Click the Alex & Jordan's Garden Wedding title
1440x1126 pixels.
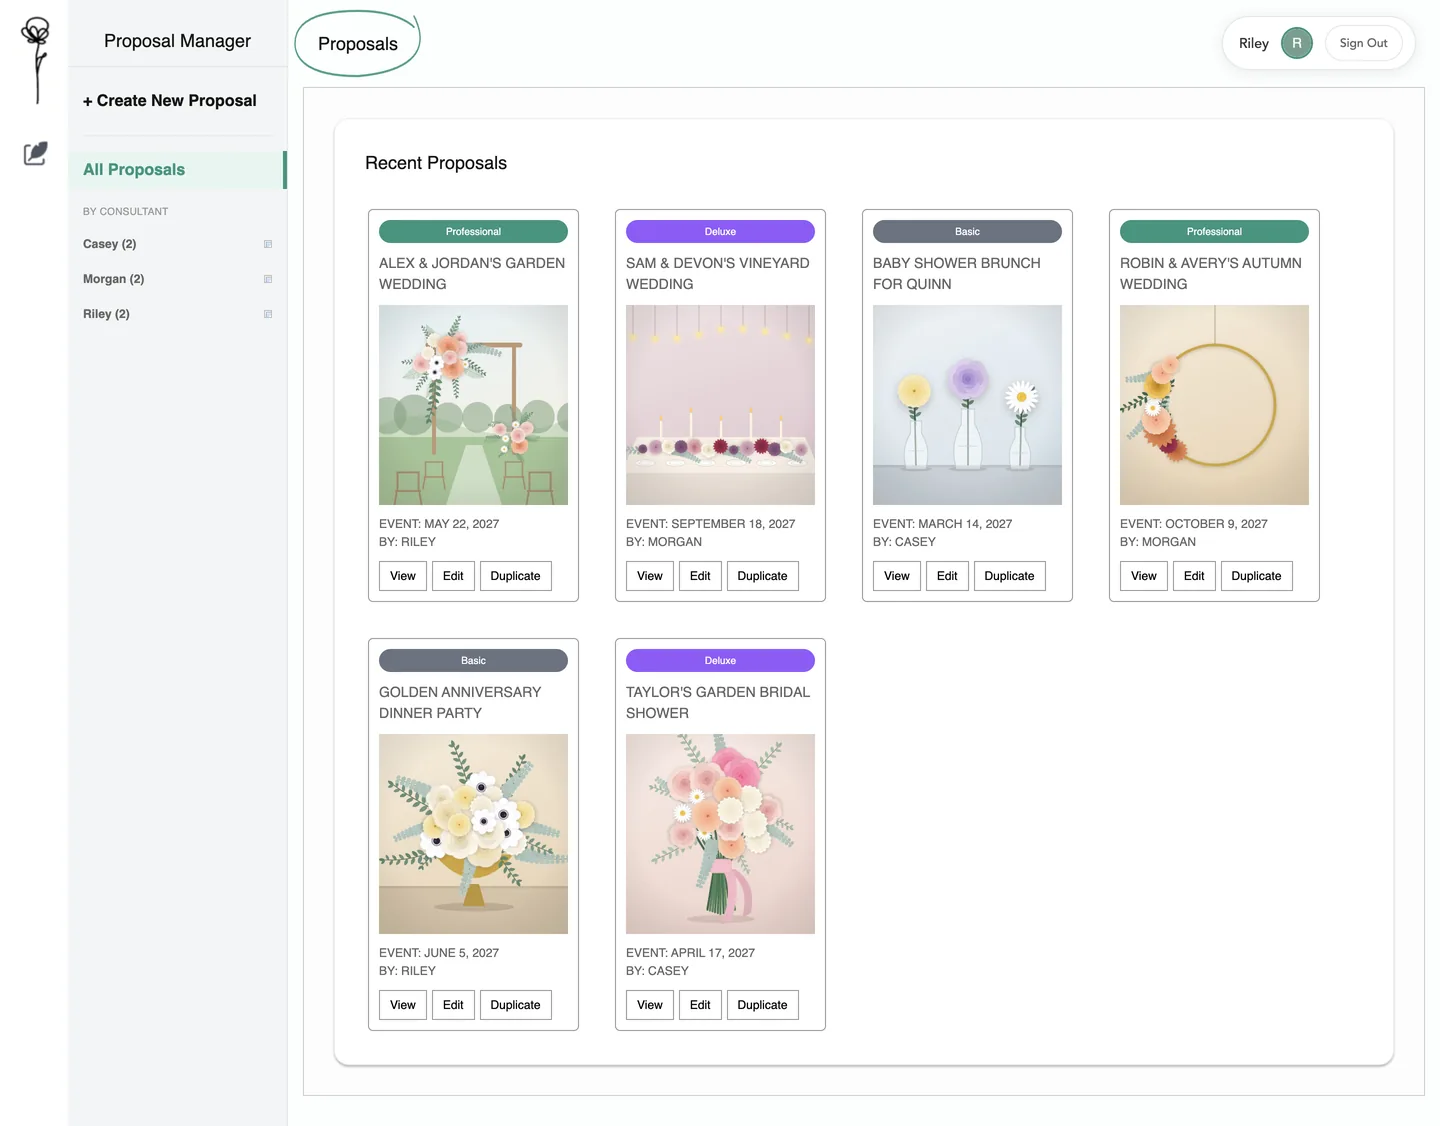coord(472,273)
